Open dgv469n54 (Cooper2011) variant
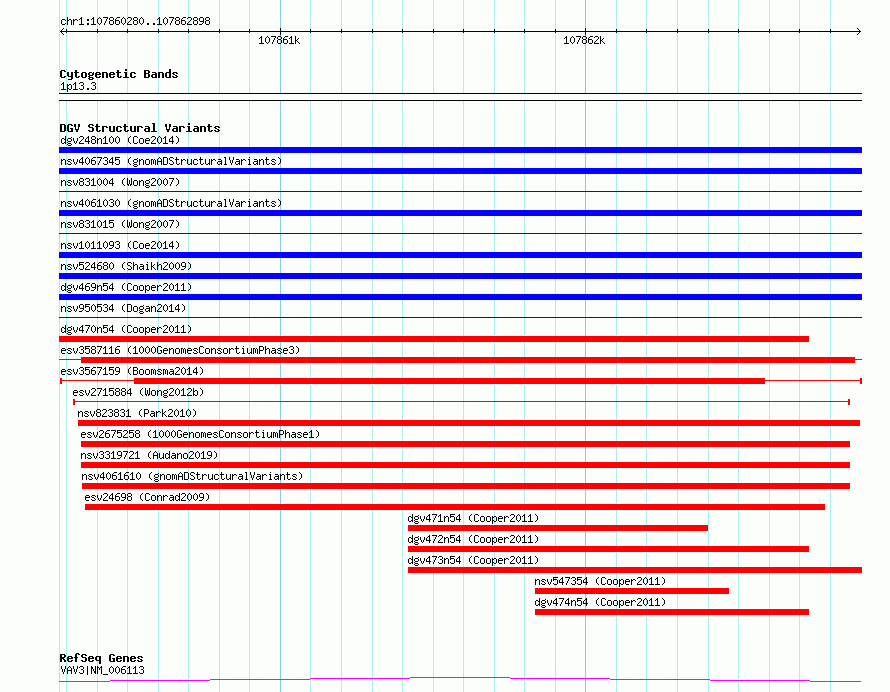890x692 pixels. tap(126, 287)
